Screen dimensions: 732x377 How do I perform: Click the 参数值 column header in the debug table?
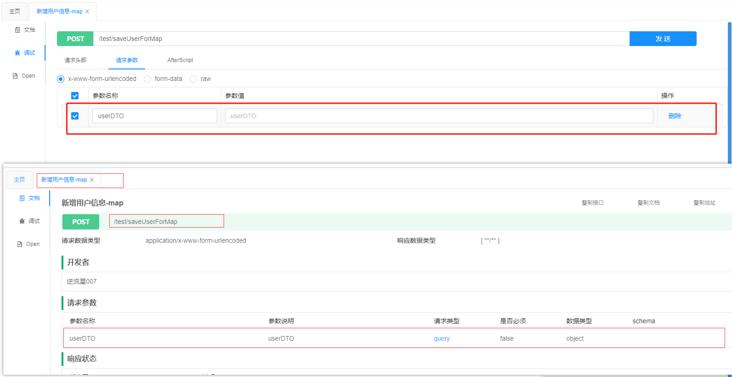coord(235,96)
